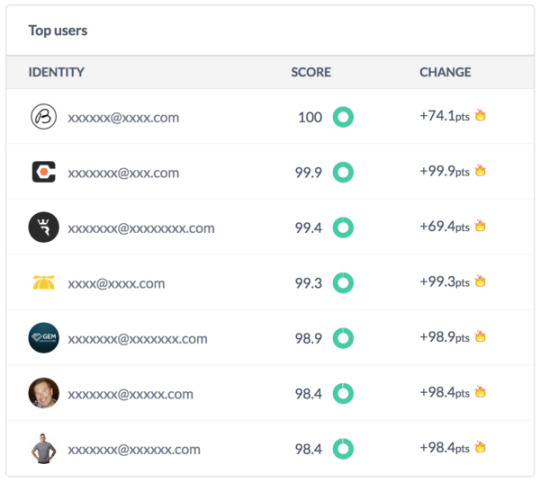
Task: Select the +98.9pts change value
Action: [x=445, y=337]
